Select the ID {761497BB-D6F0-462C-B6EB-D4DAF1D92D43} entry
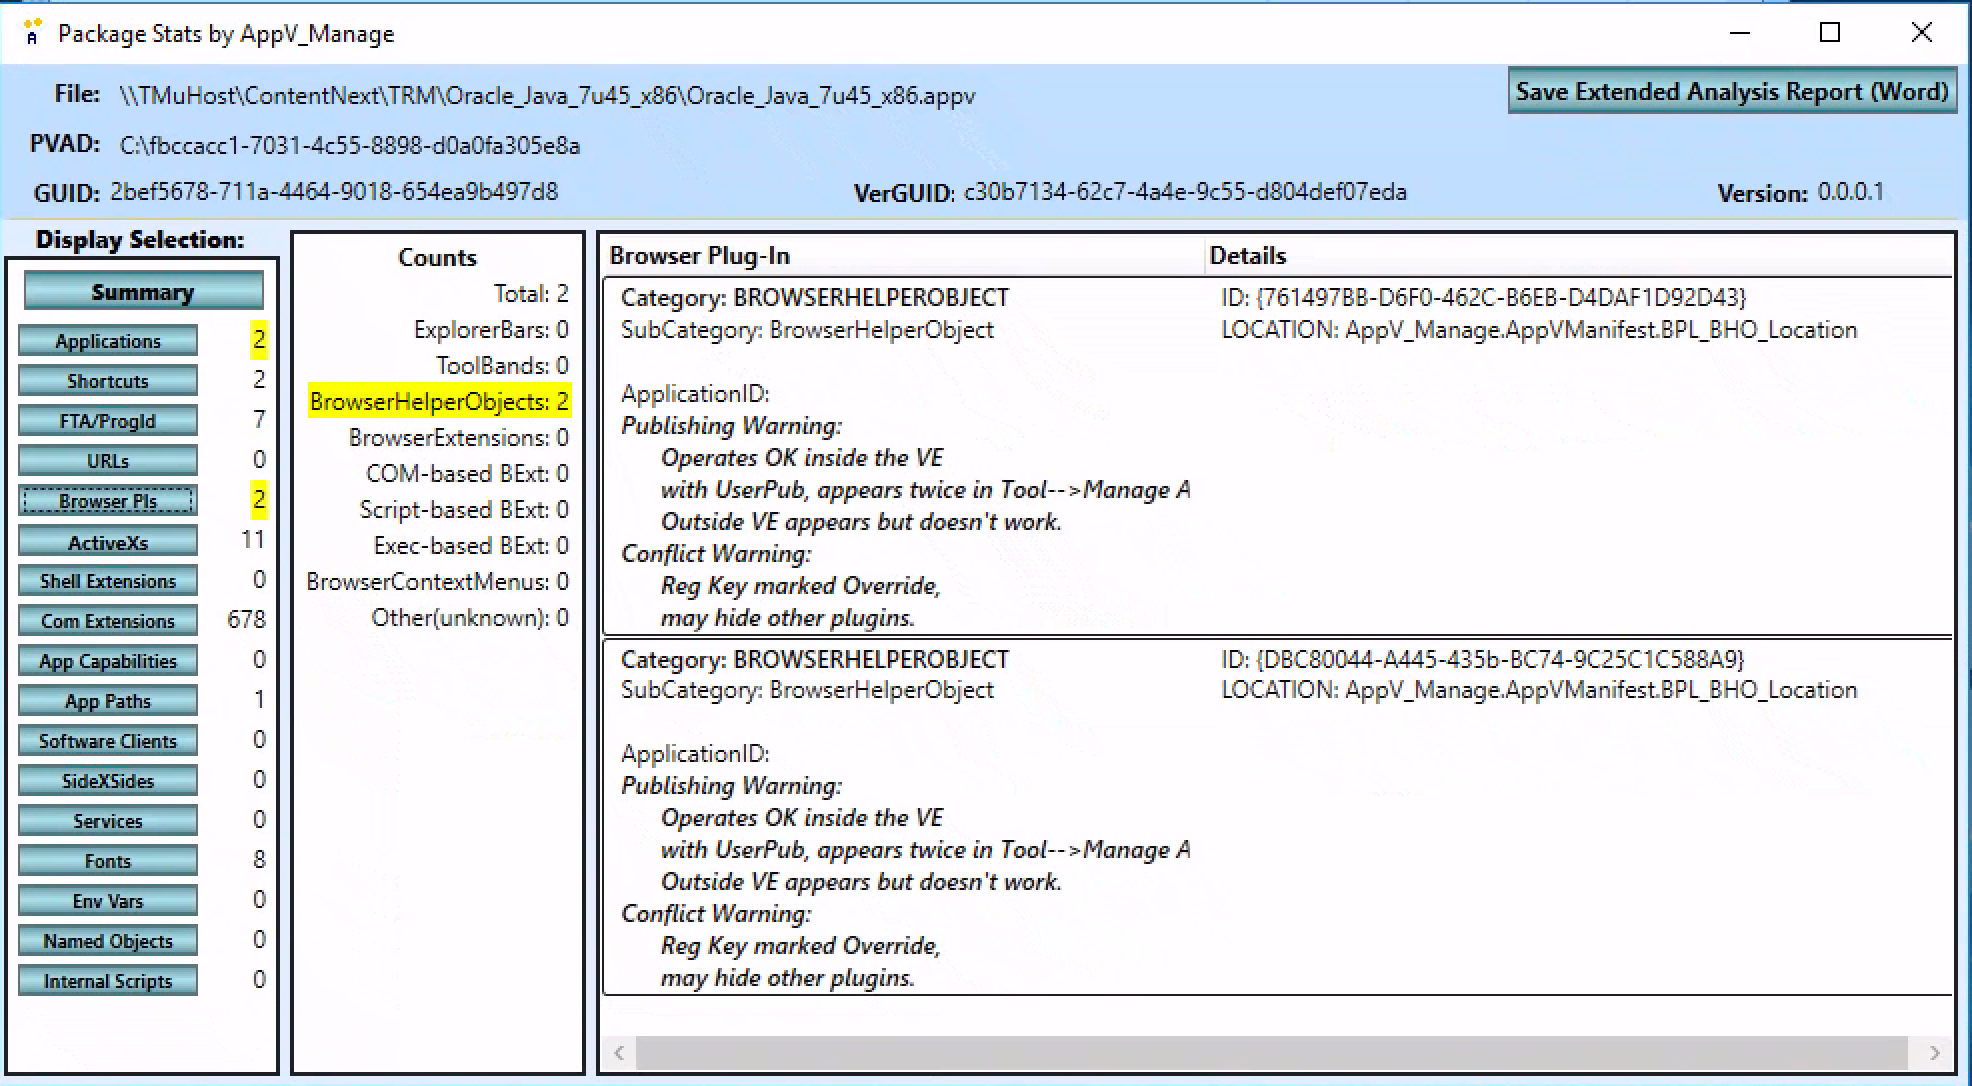 click(1483, 297)
